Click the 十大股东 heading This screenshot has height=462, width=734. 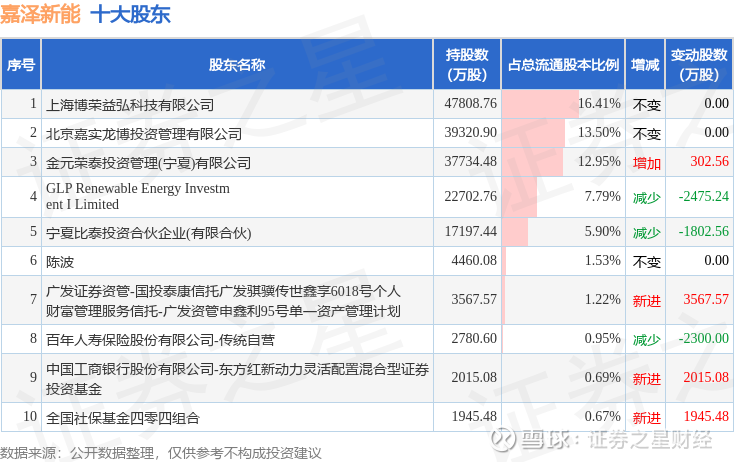click(130, 14)
